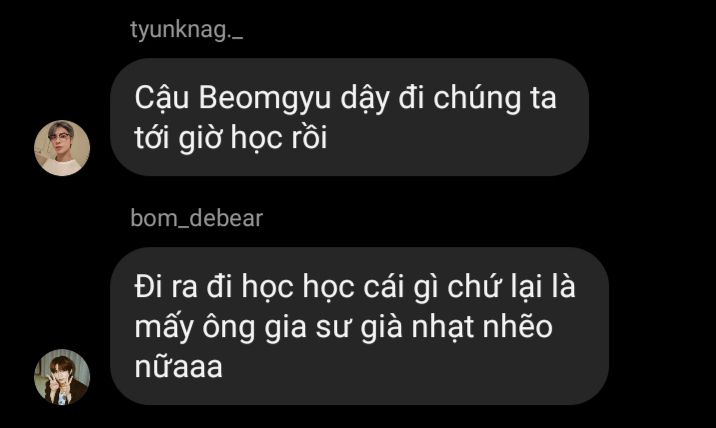
Task: Click the words "chúng ta" in first bubble
Action: pos(495,98)
